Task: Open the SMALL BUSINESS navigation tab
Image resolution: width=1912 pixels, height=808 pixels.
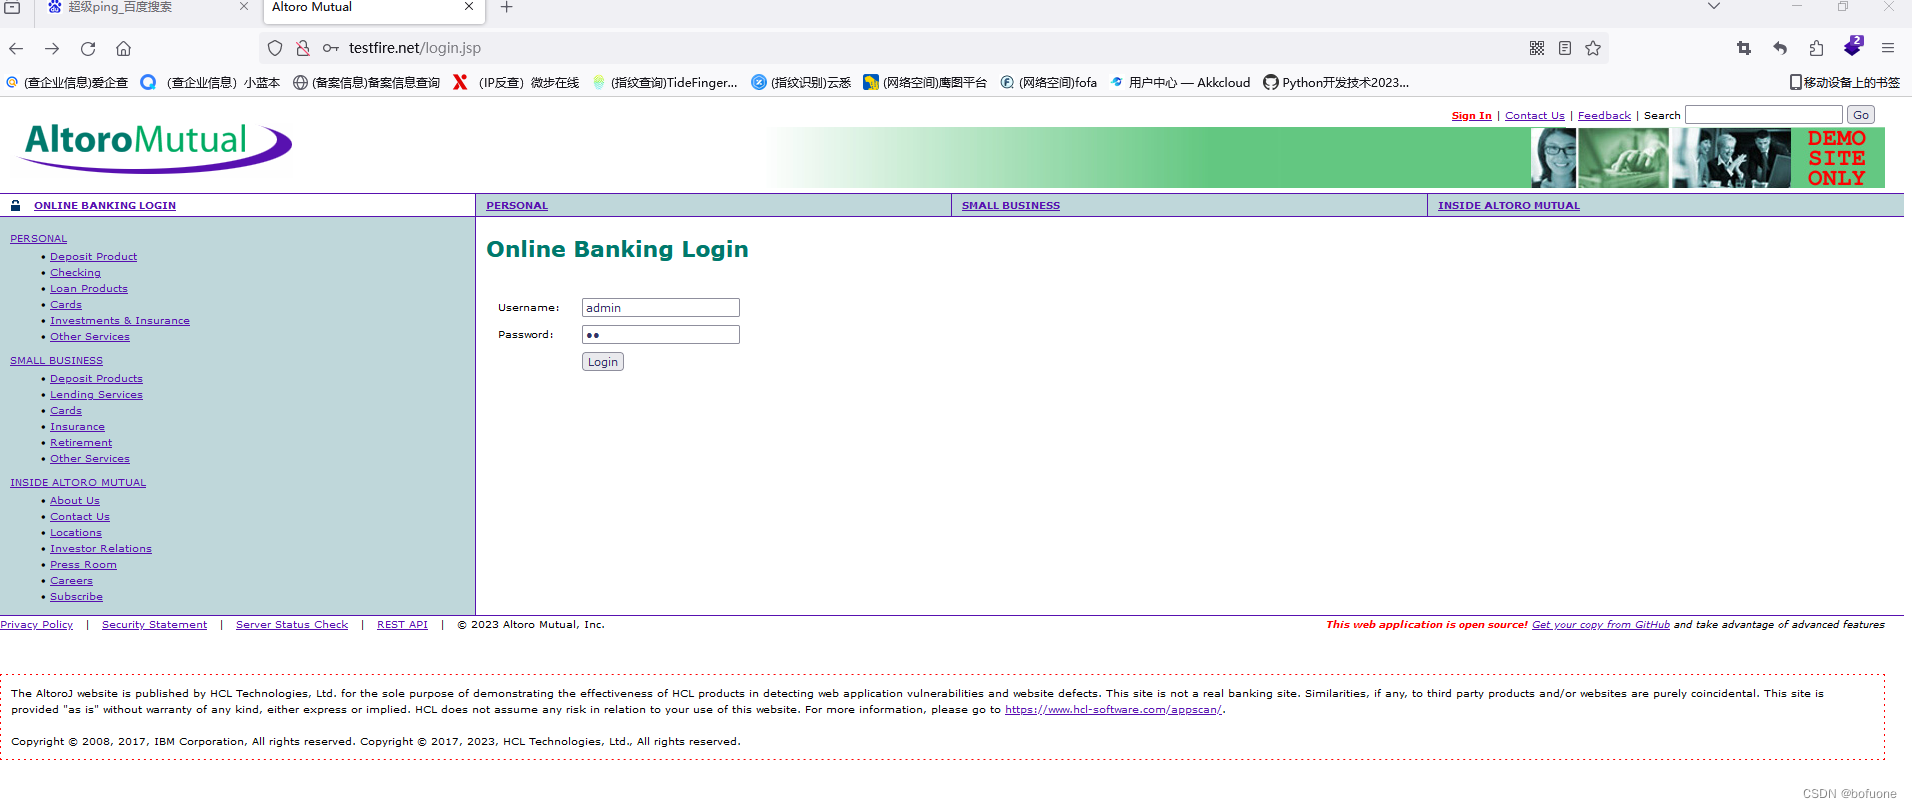Action: (1011, 206)
